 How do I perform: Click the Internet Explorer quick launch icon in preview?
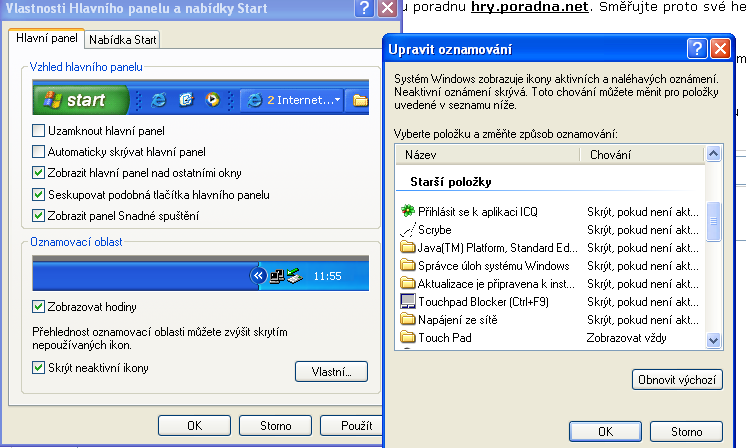(x=158, y=100)
